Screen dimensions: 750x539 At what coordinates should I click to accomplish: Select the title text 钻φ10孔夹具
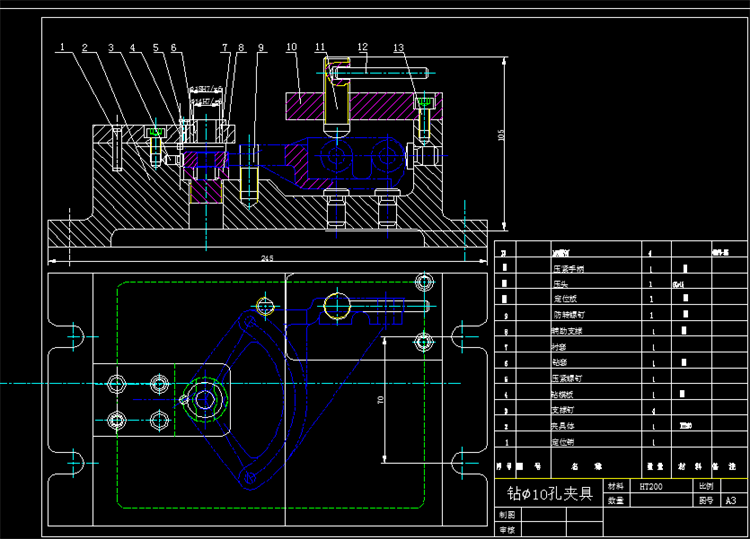550,493
